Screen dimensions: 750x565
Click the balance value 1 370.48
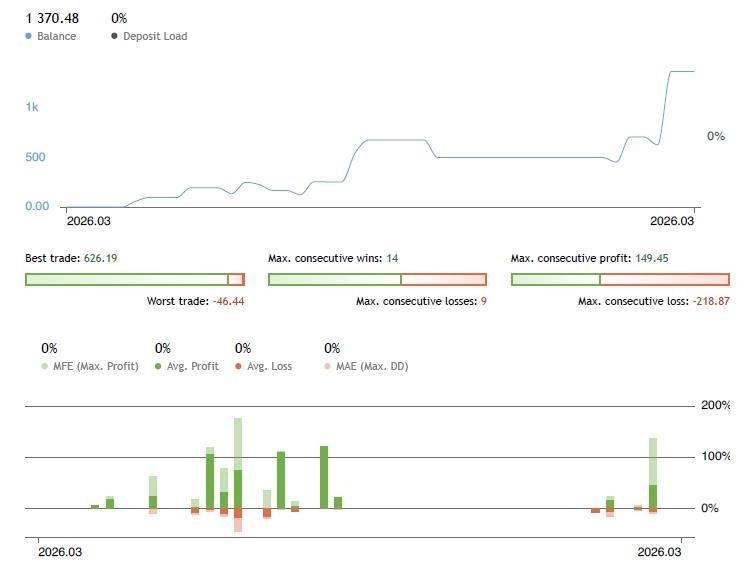(52, 18)
